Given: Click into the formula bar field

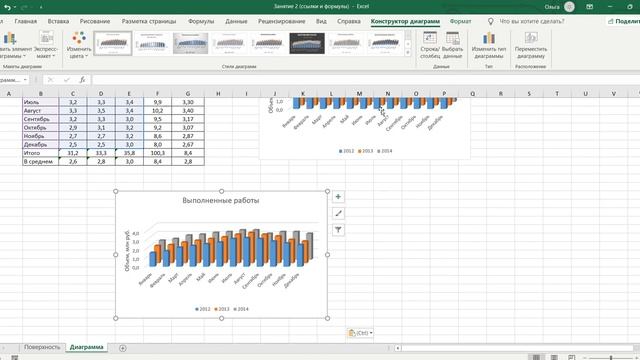Looking at the screenshot, I should click(365, 80).
